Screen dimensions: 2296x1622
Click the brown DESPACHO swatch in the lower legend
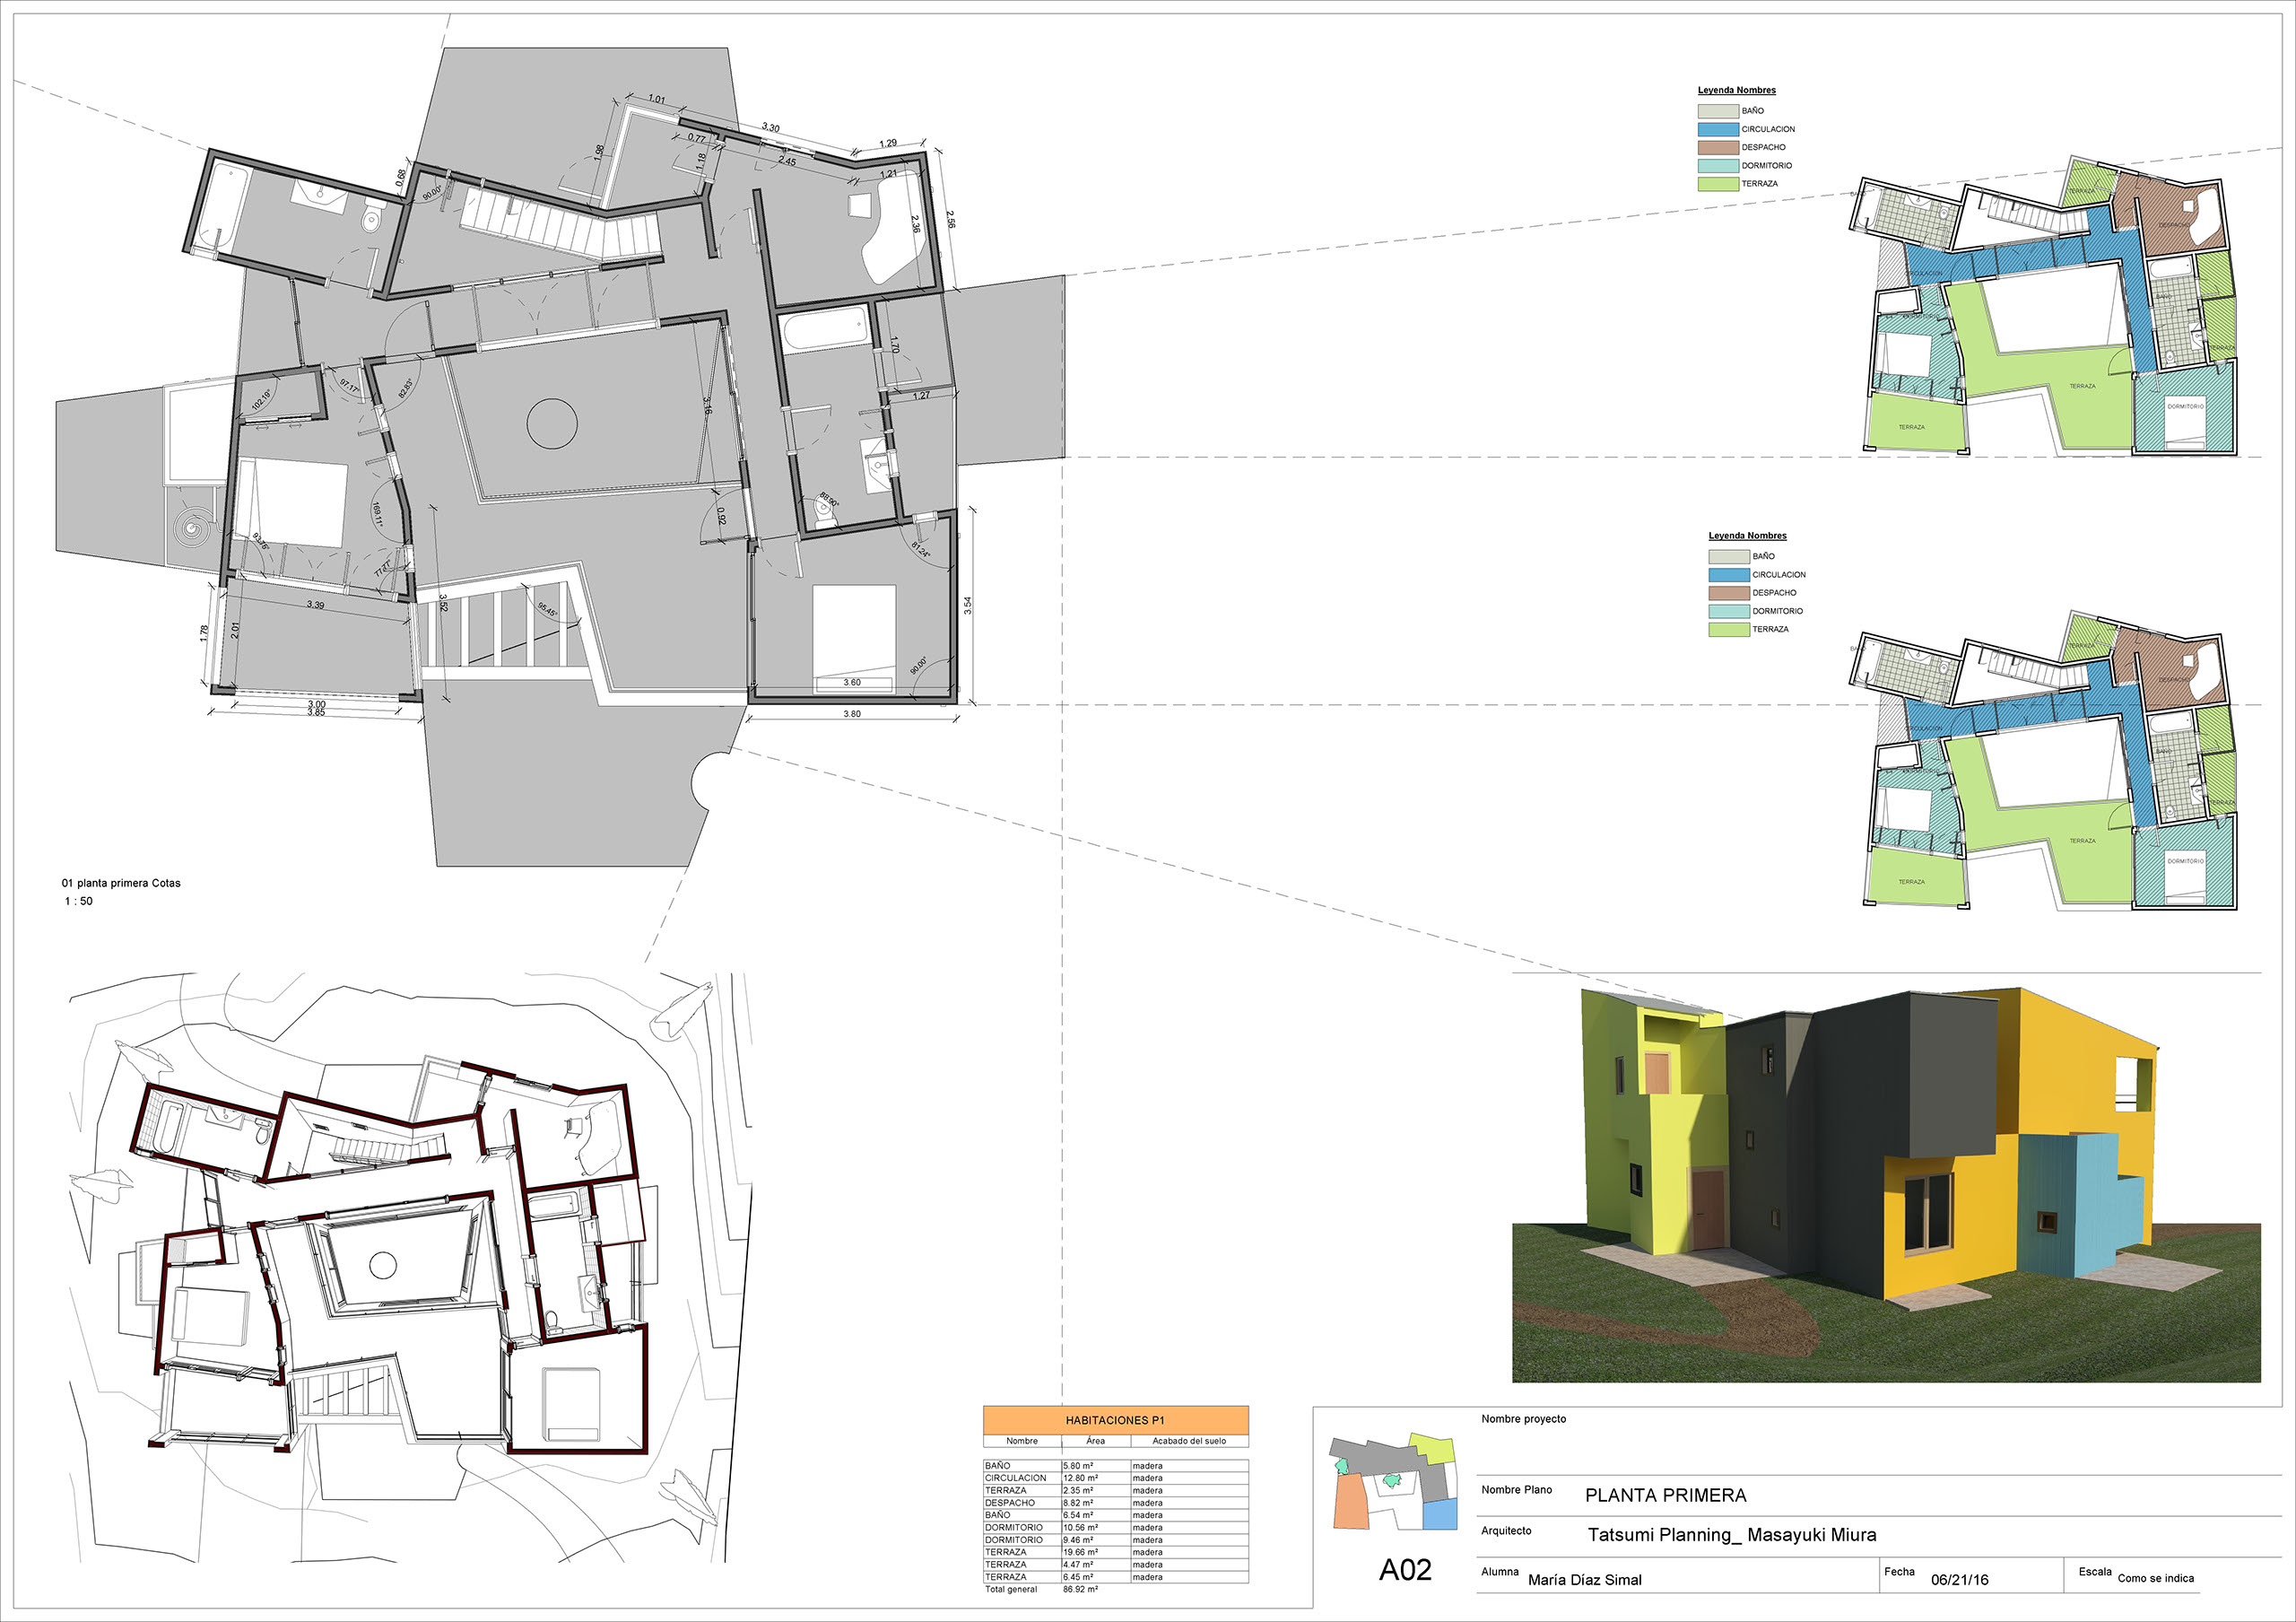[1728, 593]
